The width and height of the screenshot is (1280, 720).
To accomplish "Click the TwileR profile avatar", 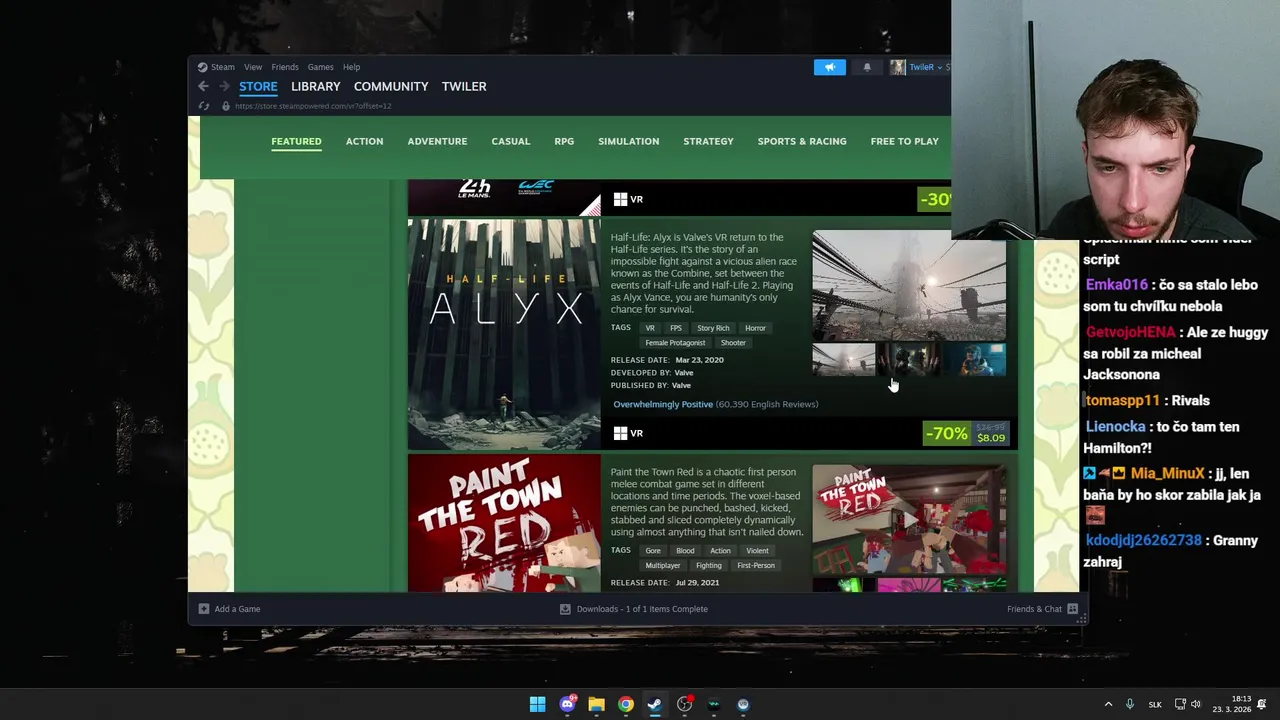I will 898,67.
